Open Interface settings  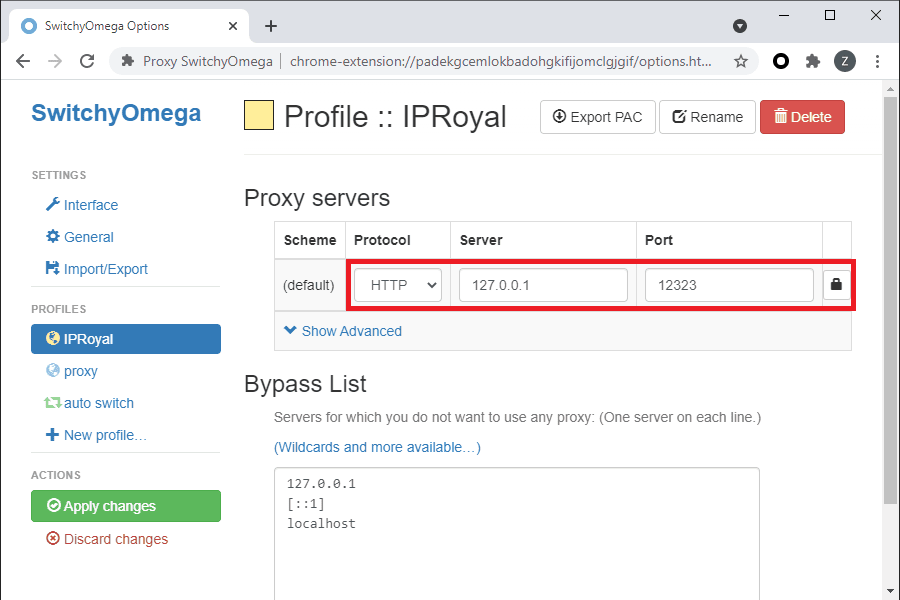coord(82,205)
